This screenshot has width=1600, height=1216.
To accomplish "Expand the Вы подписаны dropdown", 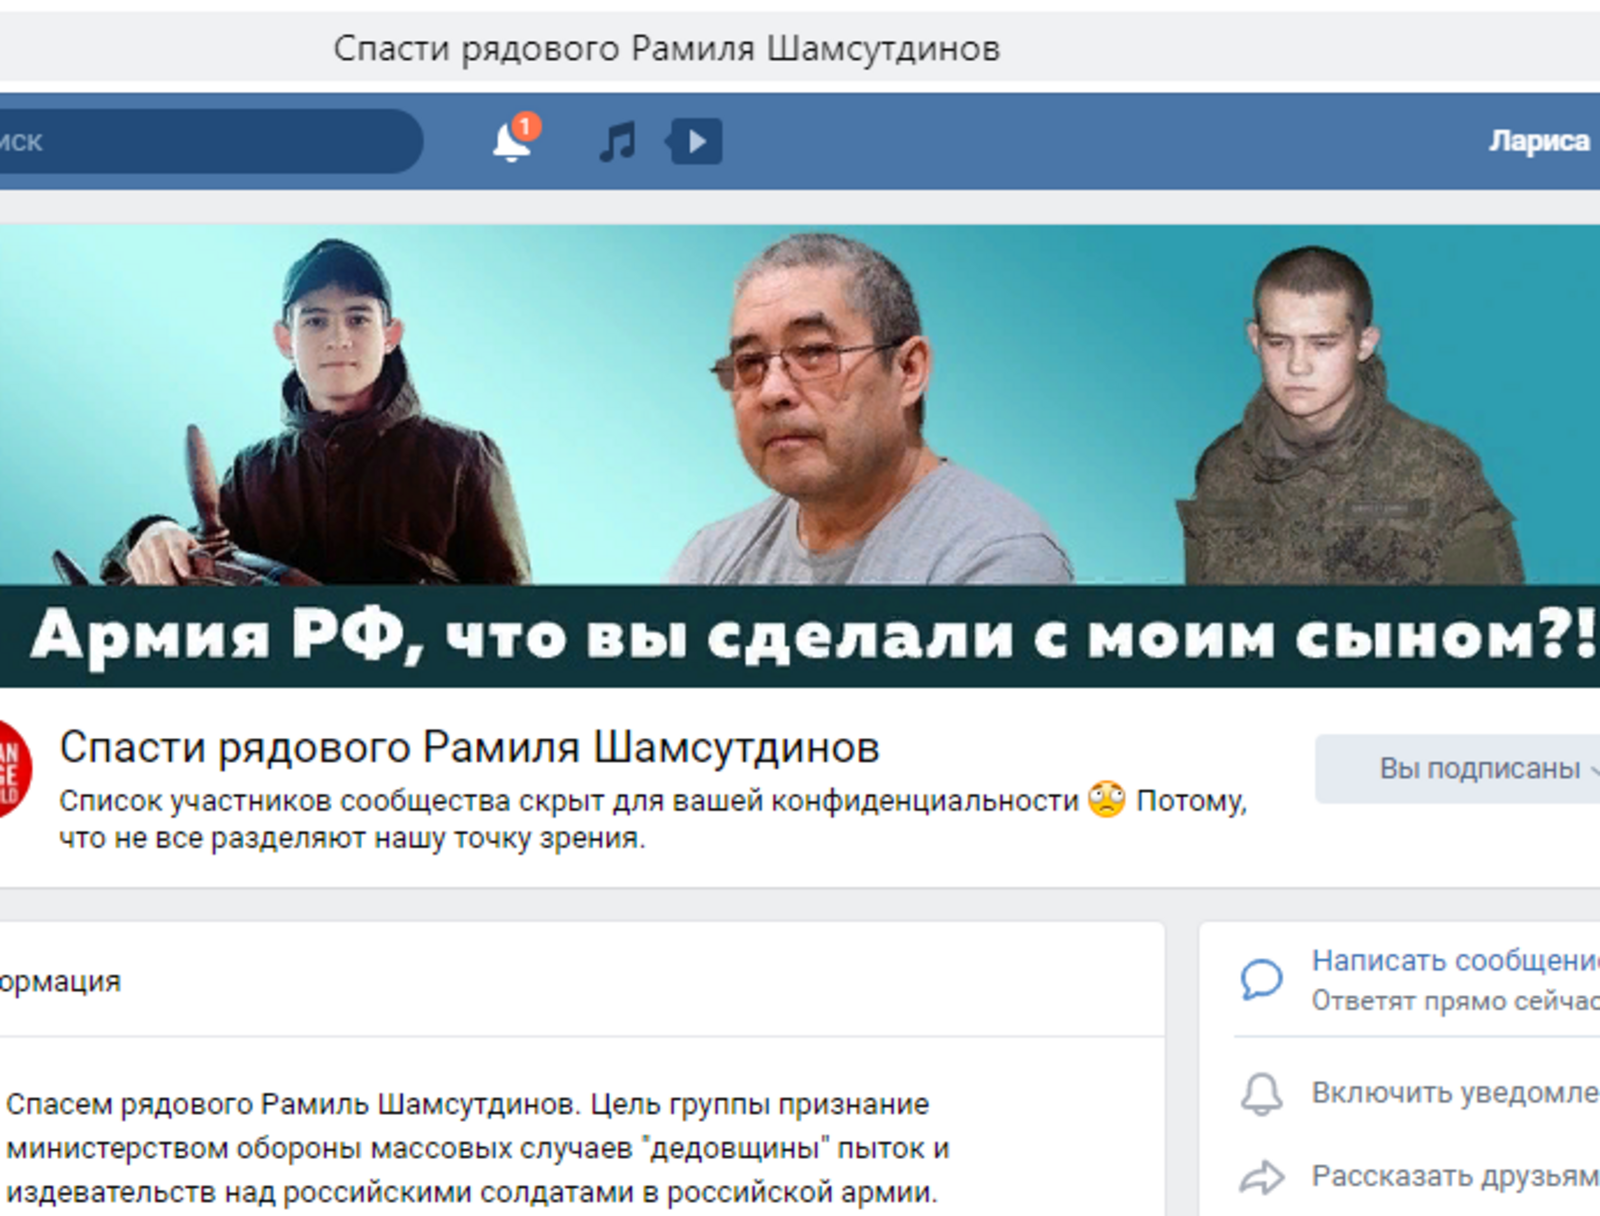I will click(1458, 768).
